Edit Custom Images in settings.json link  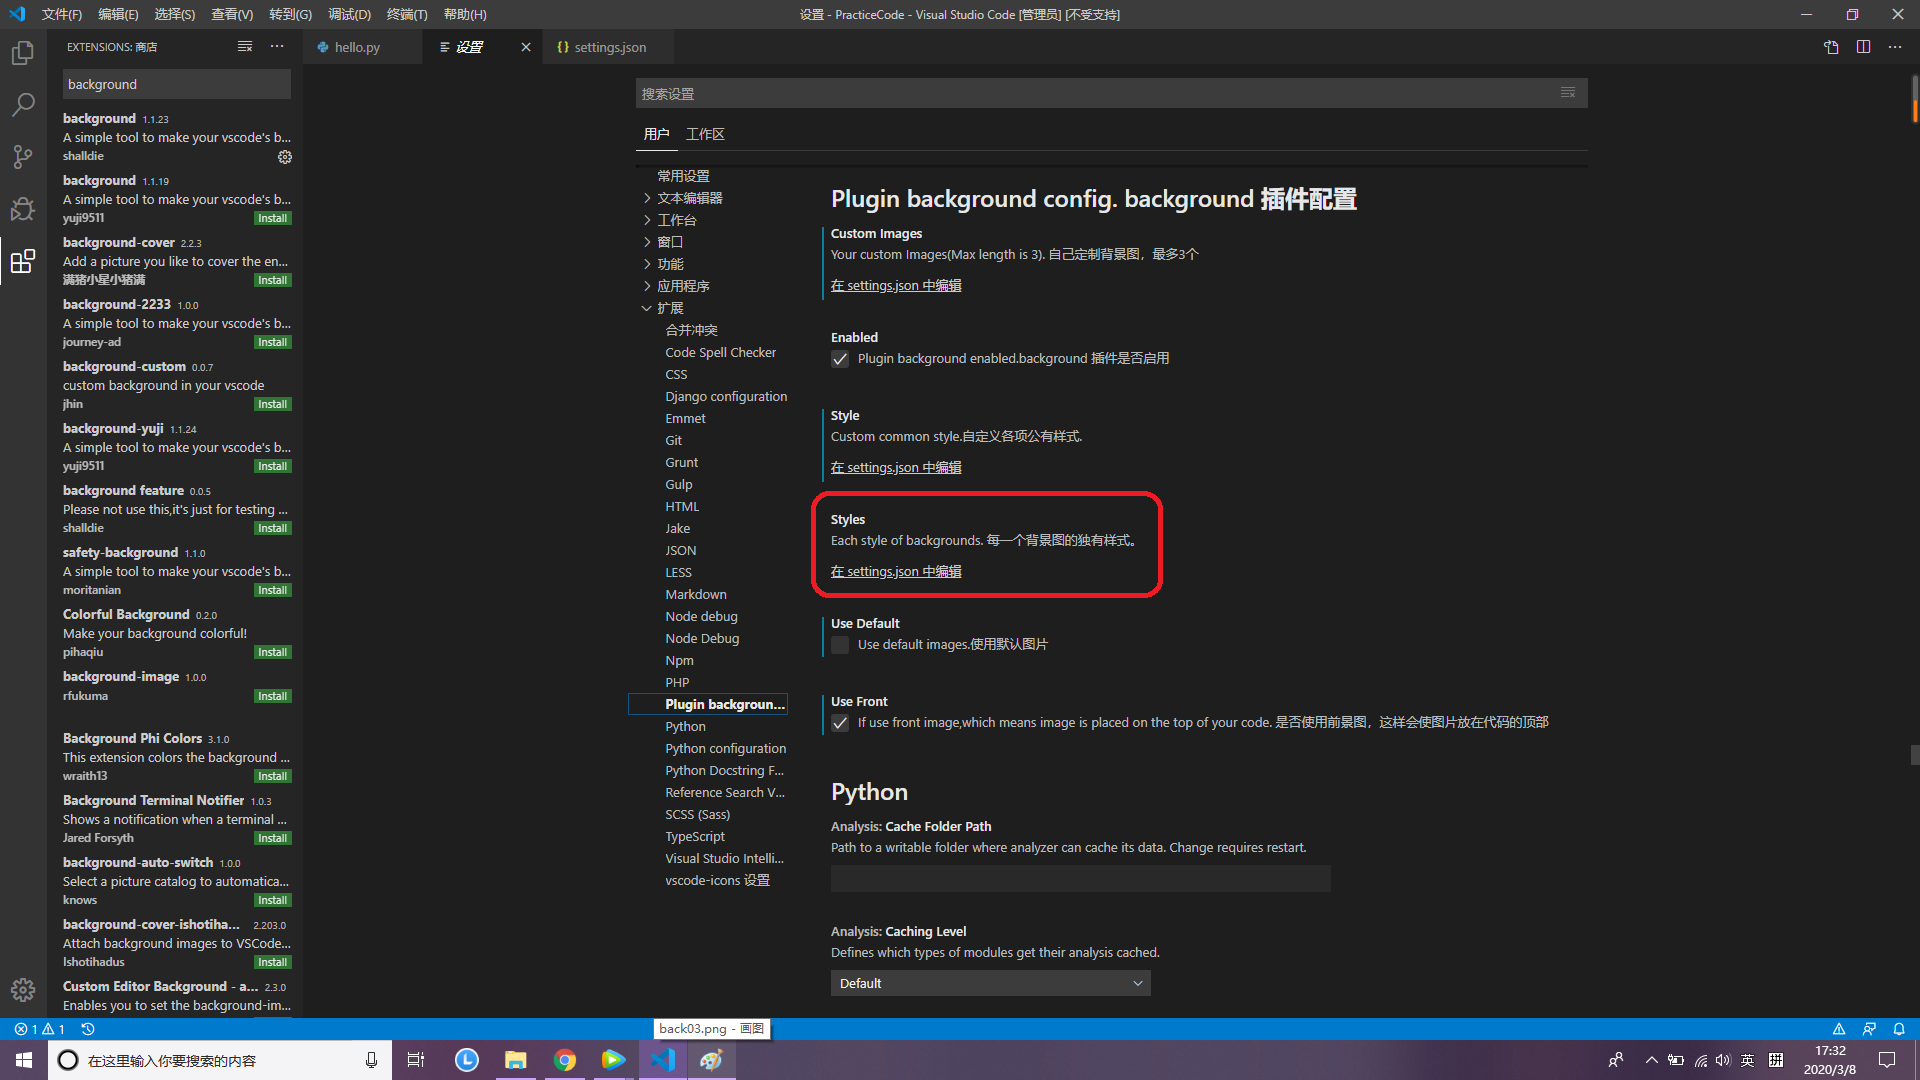click(x=896, y=286)
